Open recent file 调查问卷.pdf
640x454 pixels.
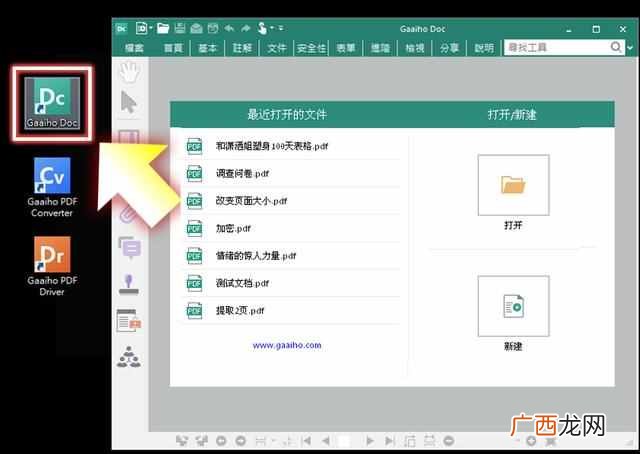click(x=291, y=174)
